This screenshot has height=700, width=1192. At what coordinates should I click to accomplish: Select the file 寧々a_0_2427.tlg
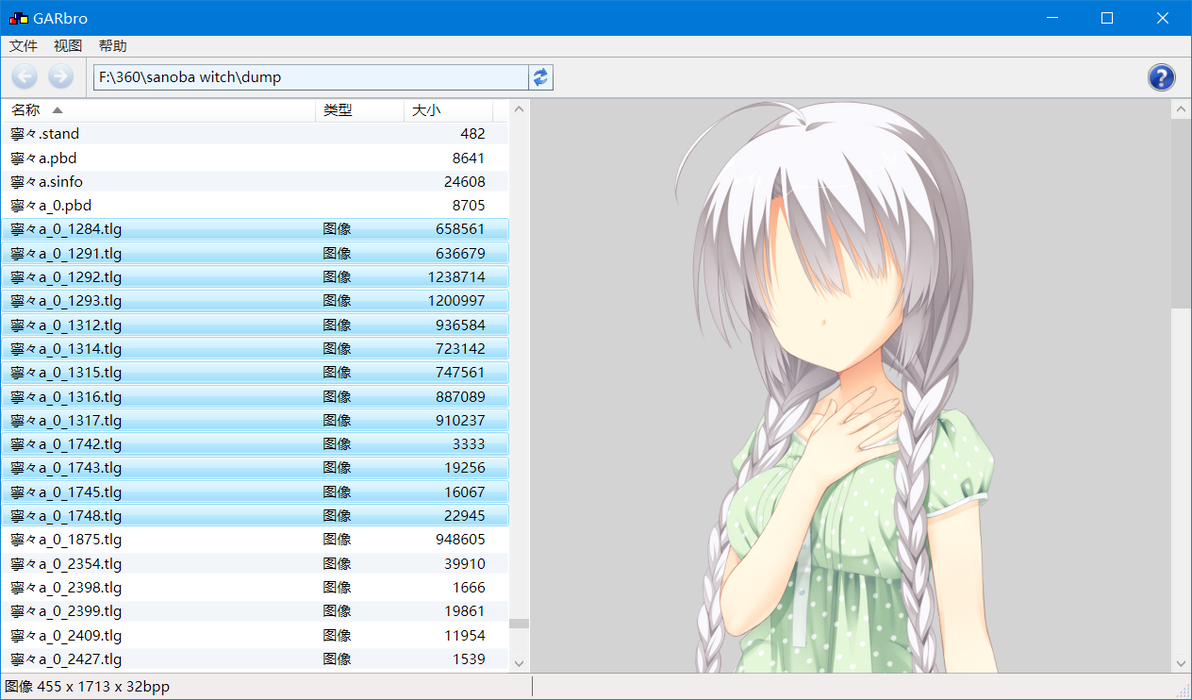(255, 659)
